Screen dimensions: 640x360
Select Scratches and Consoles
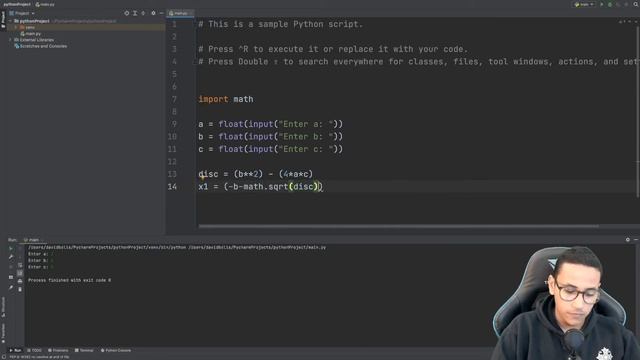(x=41, y=46)
